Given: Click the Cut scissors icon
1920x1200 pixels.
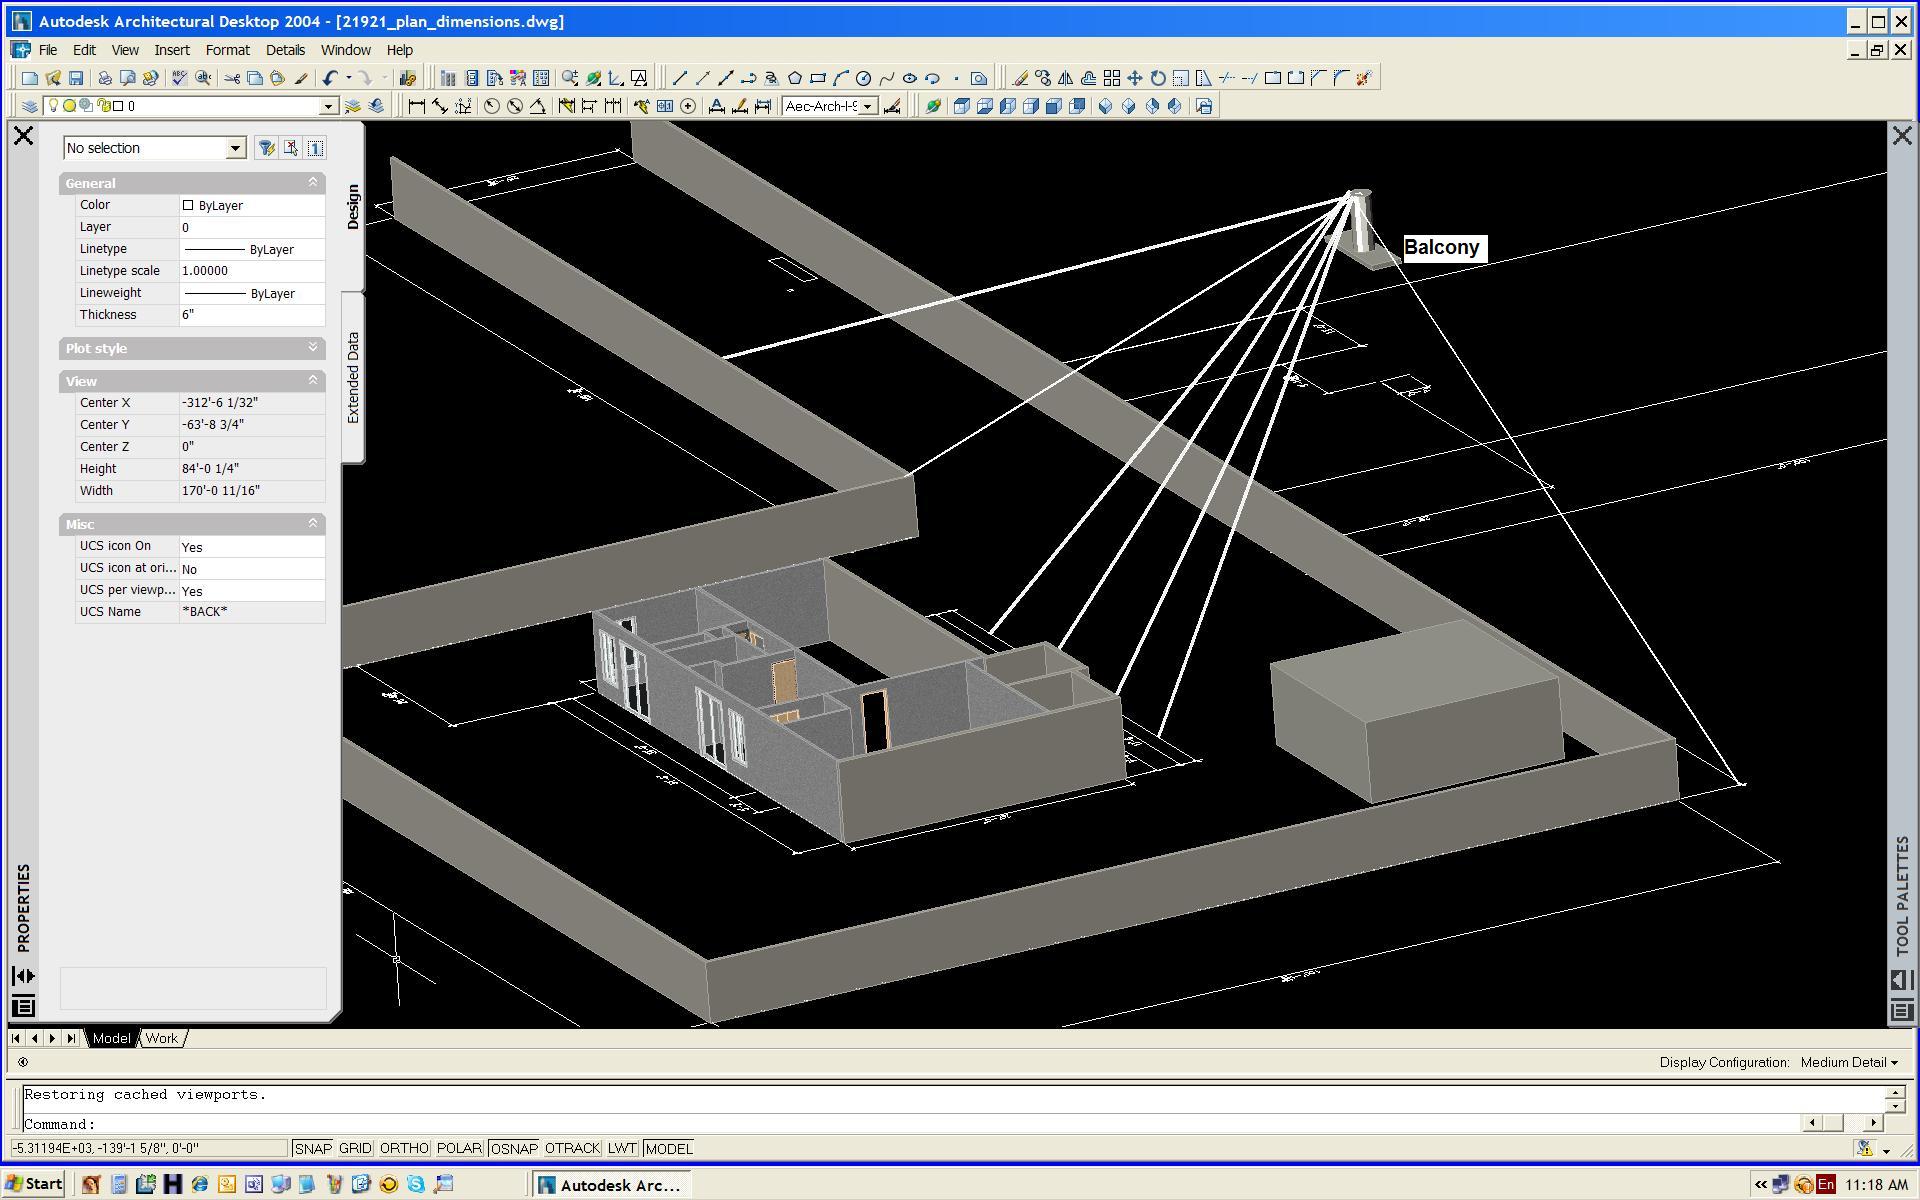Looking at the screenshot, I should 232,78.
